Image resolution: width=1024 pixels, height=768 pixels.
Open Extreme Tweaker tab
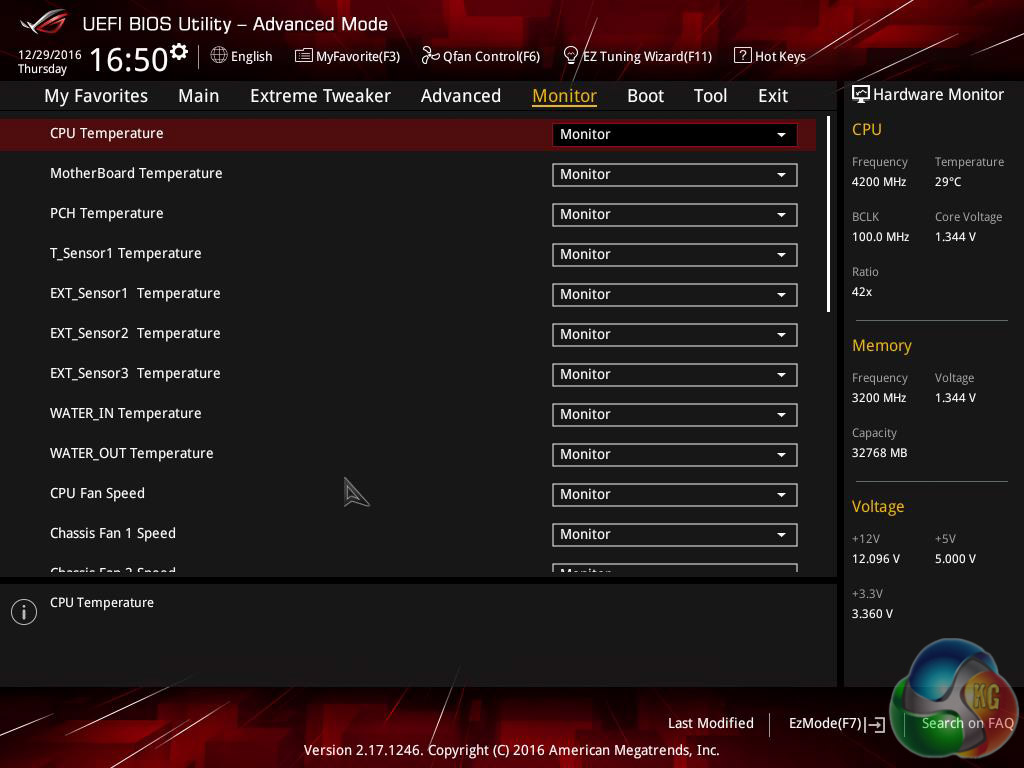pyautogui.click(x=320, y=96)
